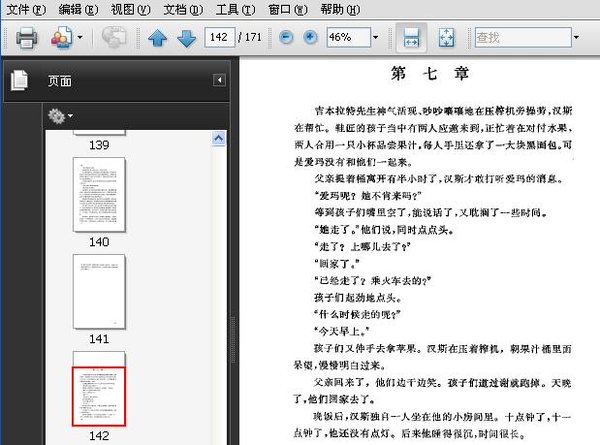Open the thumbnail options gear menu
Screen dimensions: 600x445
tap(59, 116)
